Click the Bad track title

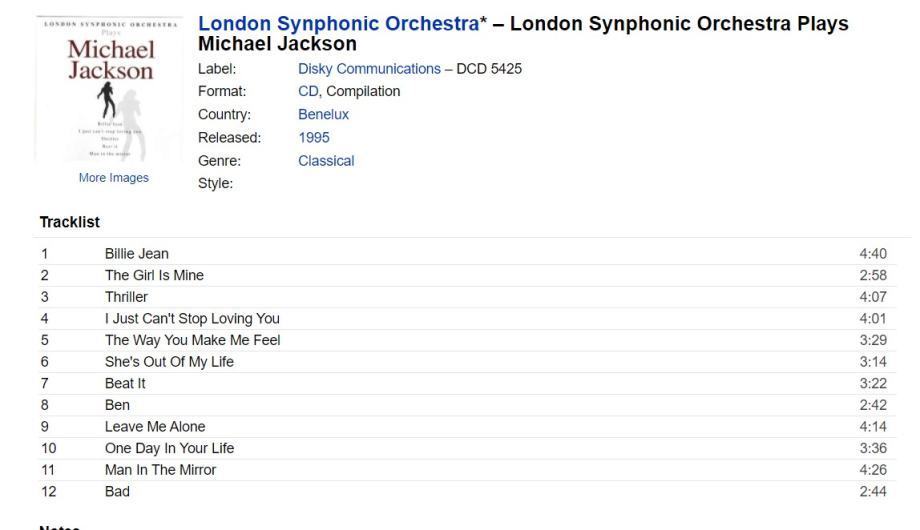point(117,492)
